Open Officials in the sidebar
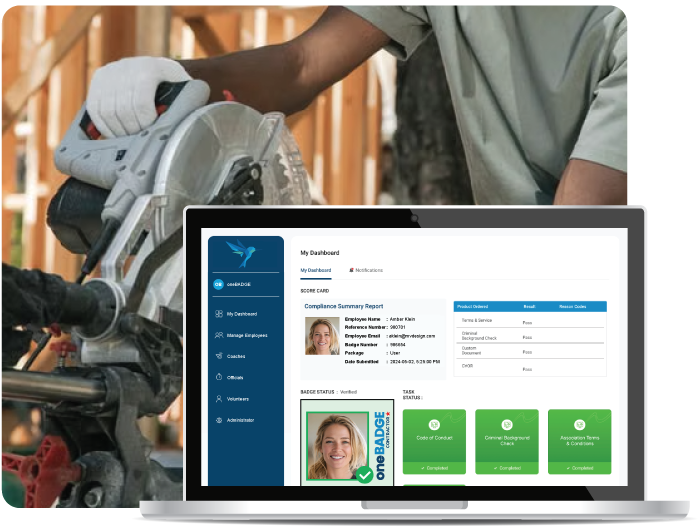 (229, 377)
